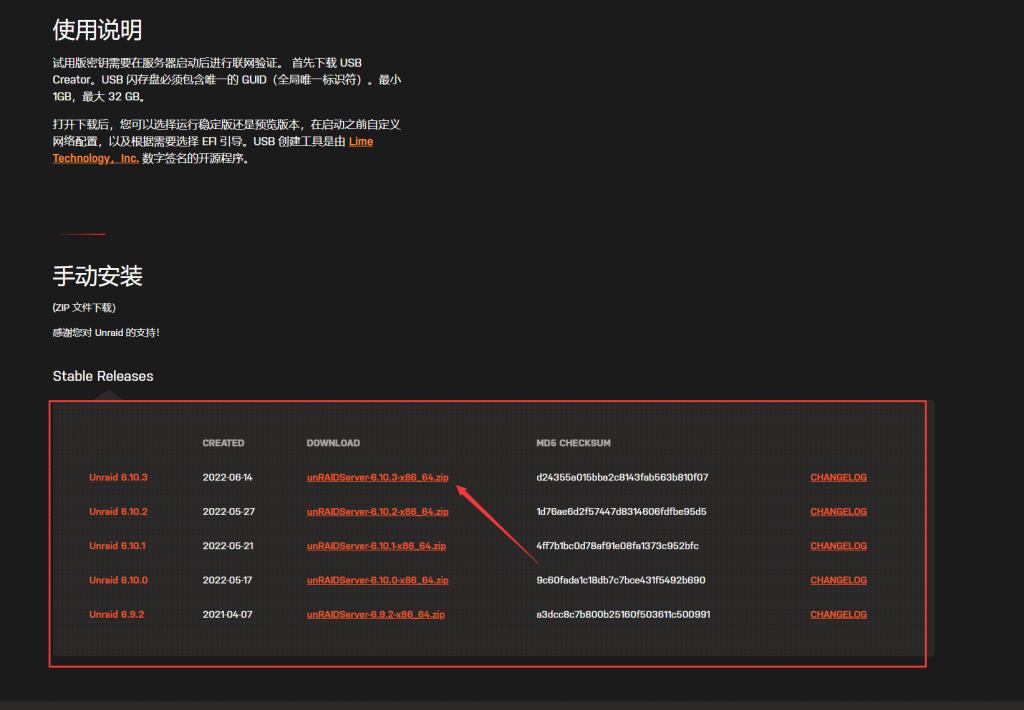Click the version name Unraid 6.10.3
The height and width of the screenshot is (710, 1024).
click(x=118, y=477)
